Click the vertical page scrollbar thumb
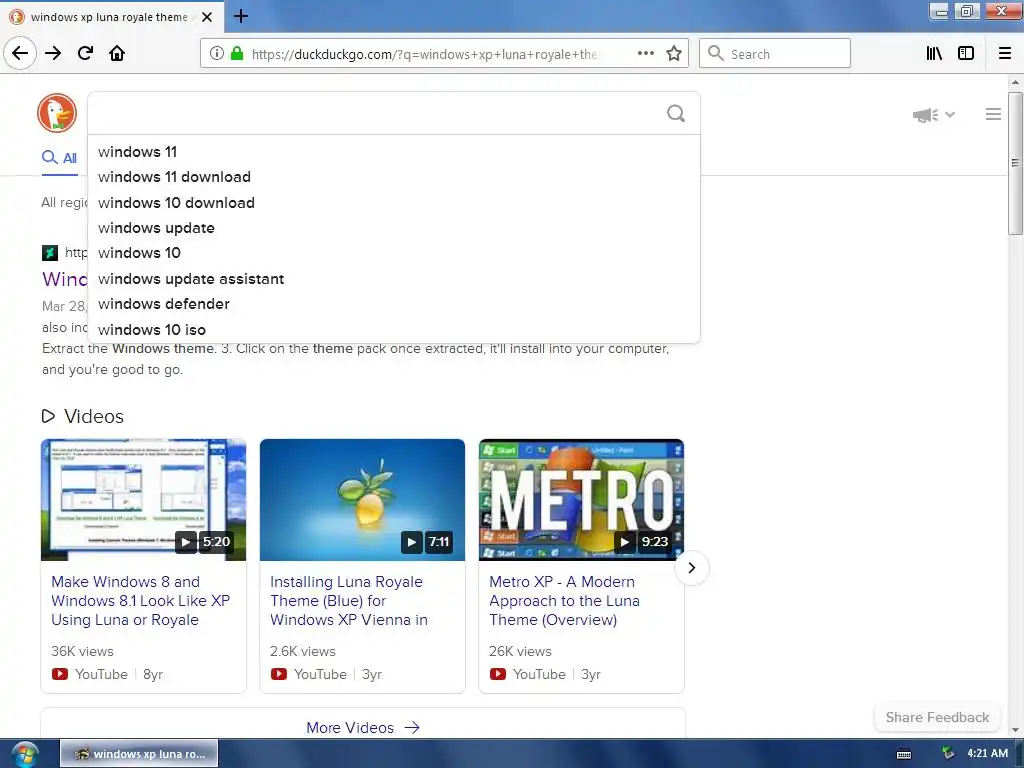1024x768 pixels. [x=1015, y=163]
